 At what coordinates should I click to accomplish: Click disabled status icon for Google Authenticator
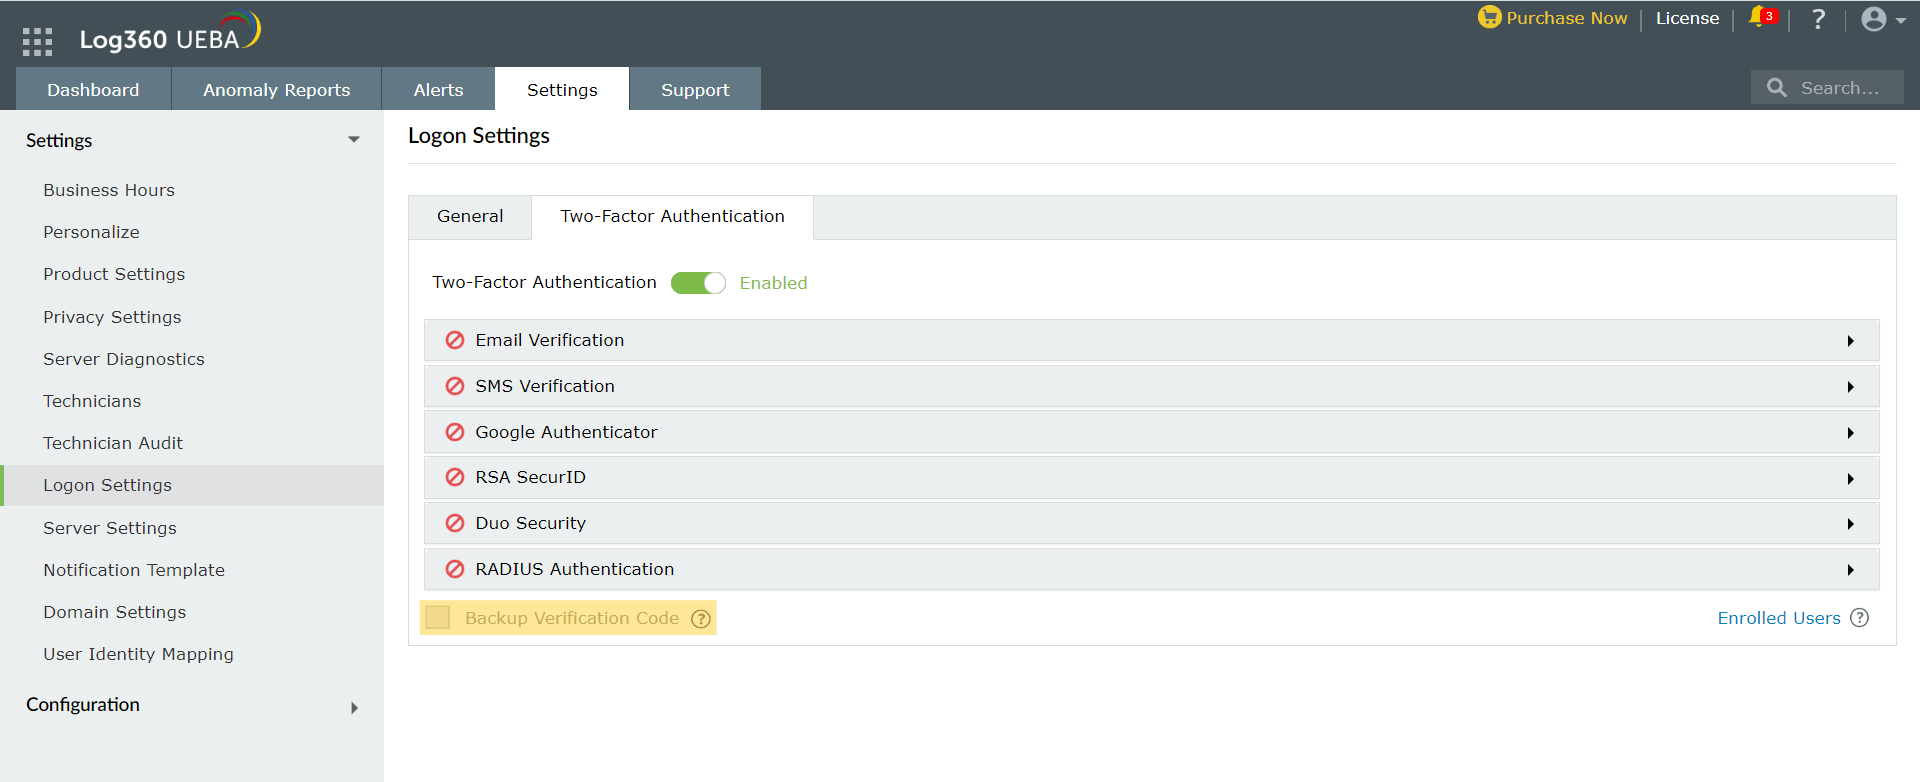point(455,432)
